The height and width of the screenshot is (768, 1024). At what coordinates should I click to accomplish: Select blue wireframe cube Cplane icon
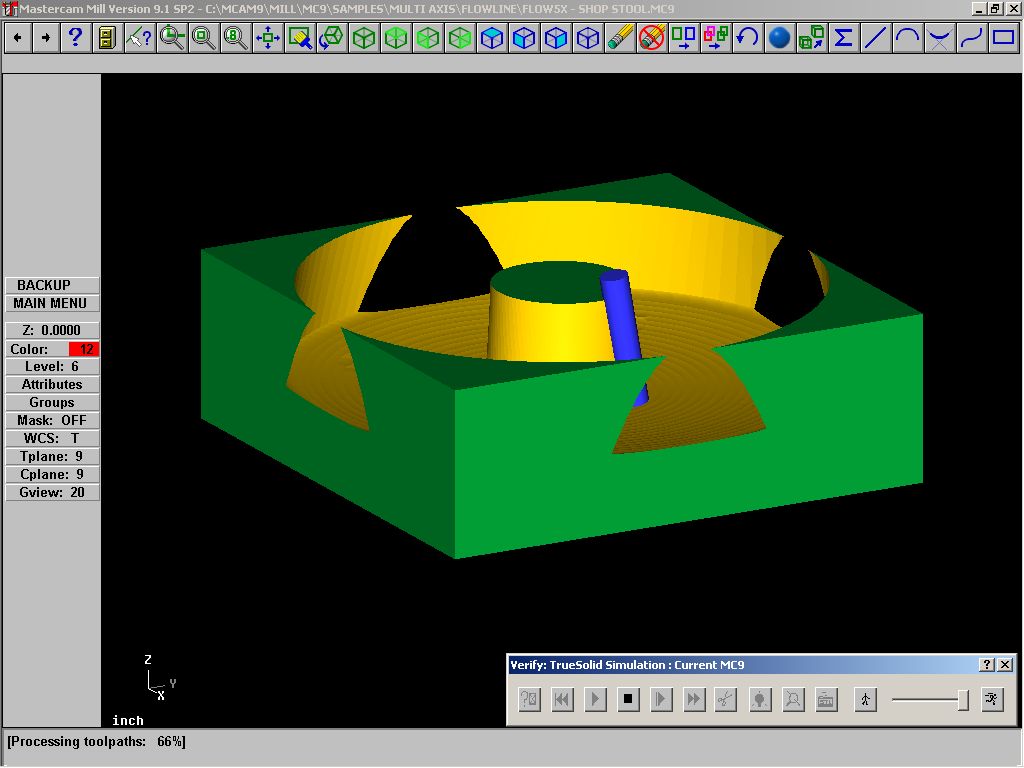(x=587, y=38)
